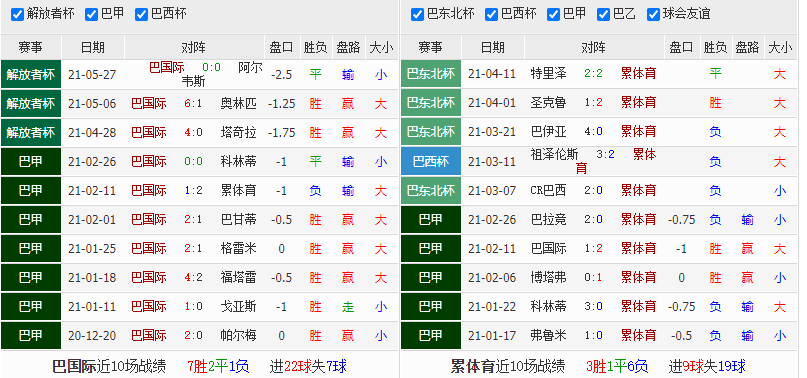Image resolution: width=807 pixels, height=378 pixels.
Task: Click handicap value -1.75
Action: tap(281, 132)
